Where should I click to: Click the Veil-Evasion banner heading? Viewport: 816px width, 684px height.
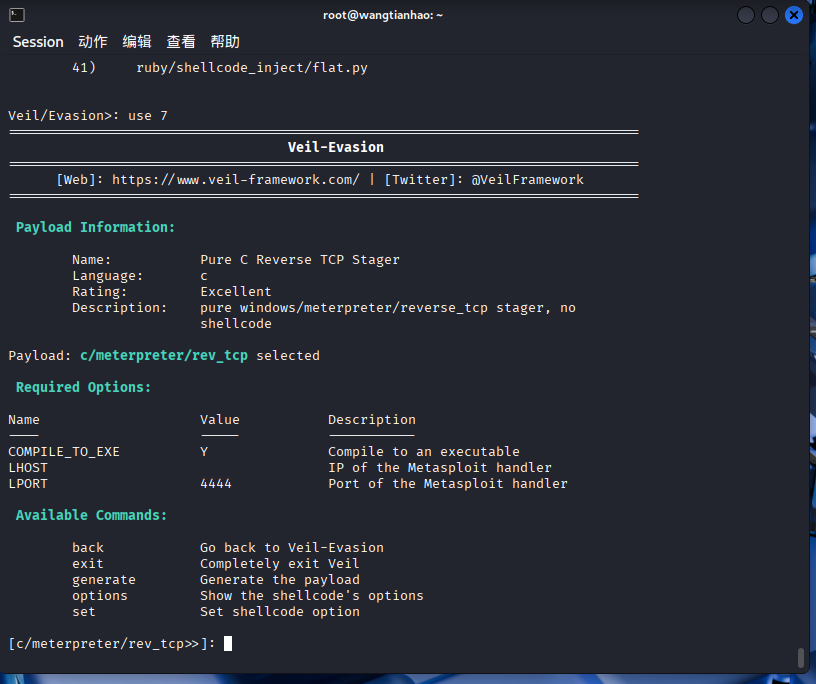[x=336, y=147]
